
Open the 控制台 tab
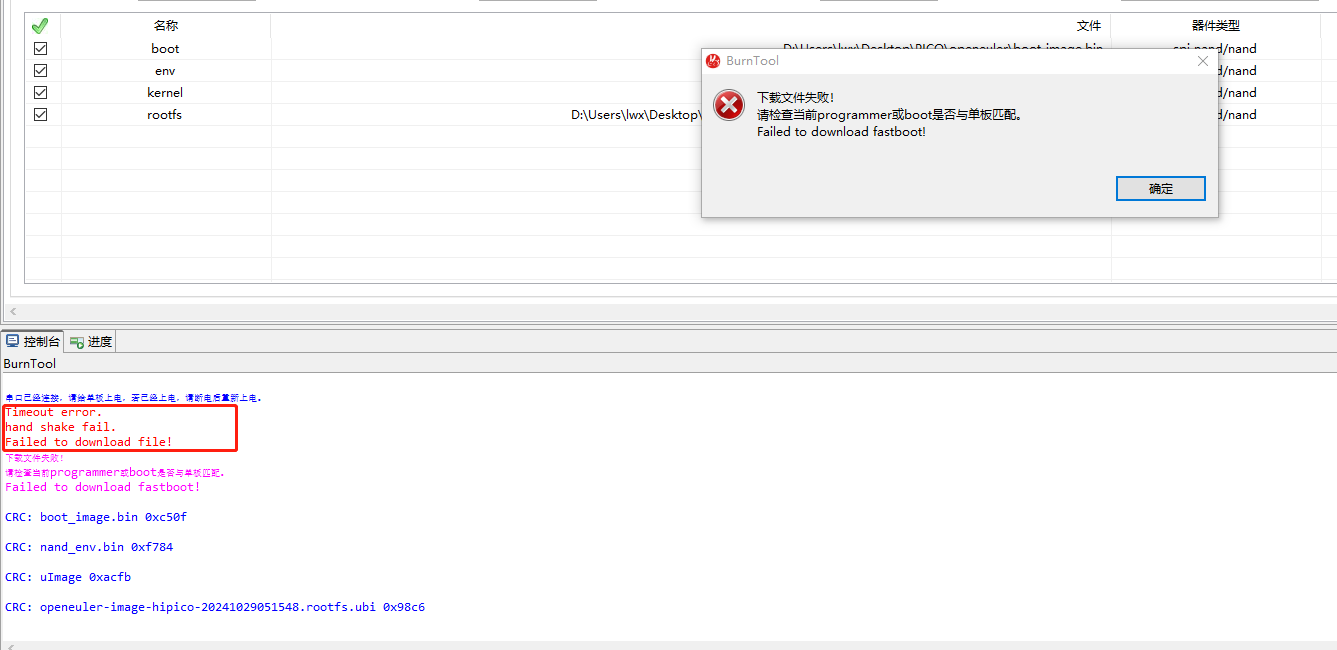tap(33, 342)
